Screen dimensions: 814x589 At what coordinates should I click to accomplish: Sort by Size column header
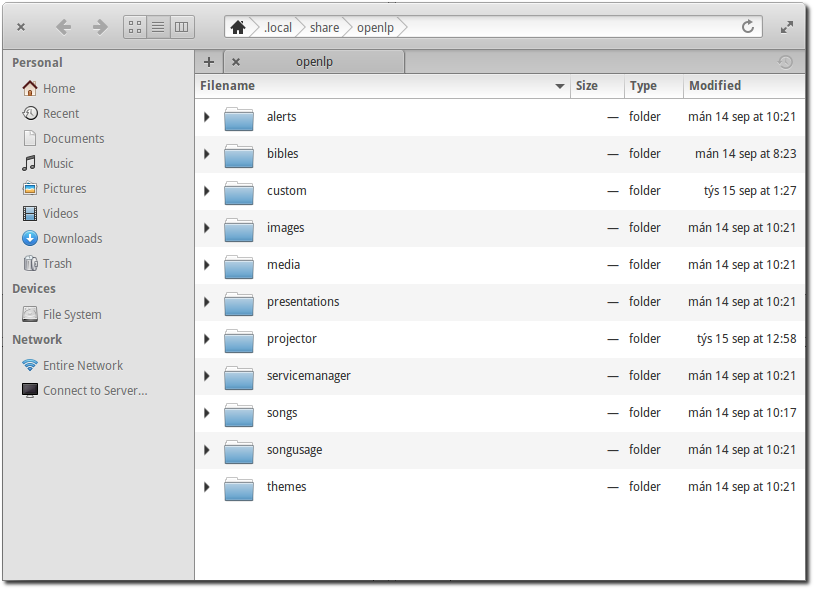(597, 86)
